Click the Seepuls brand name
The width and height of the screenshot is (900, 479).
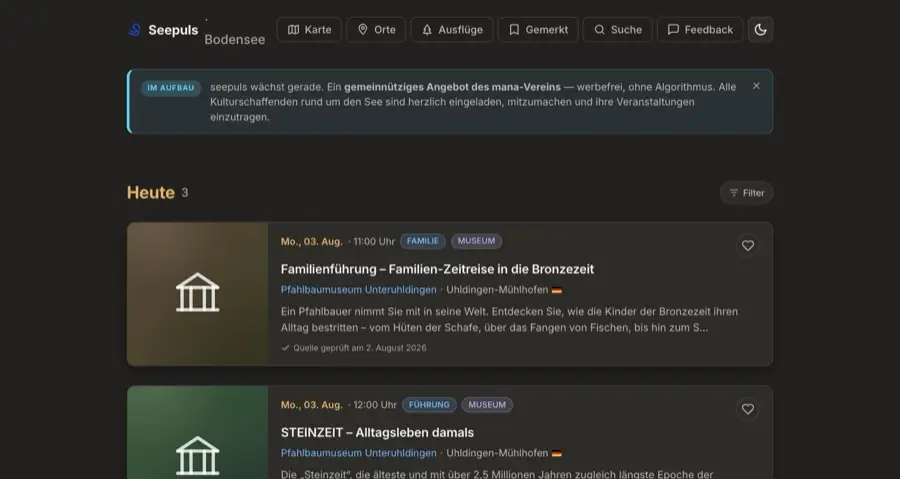click(173, 30)
